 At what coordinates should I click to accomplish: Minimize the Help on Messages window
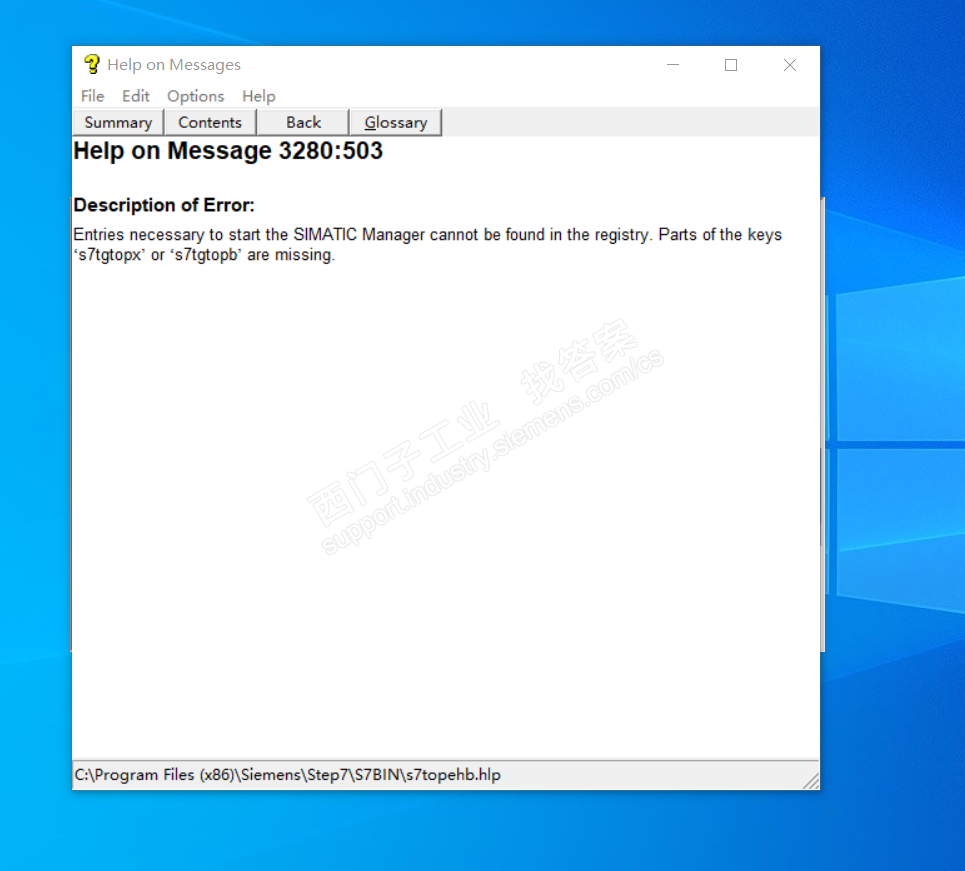pyautogui.click(x=673, y=65)
